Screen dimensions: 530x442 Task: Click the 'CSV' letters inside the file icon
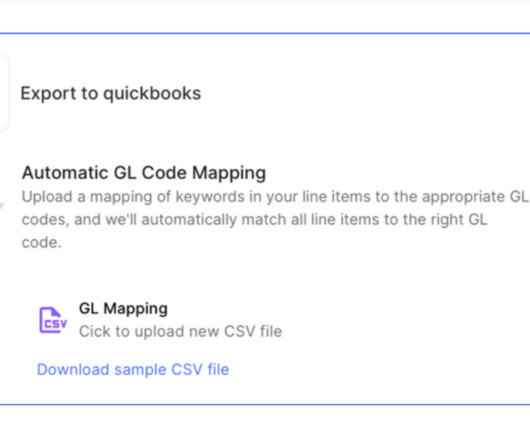click(55, 324)
